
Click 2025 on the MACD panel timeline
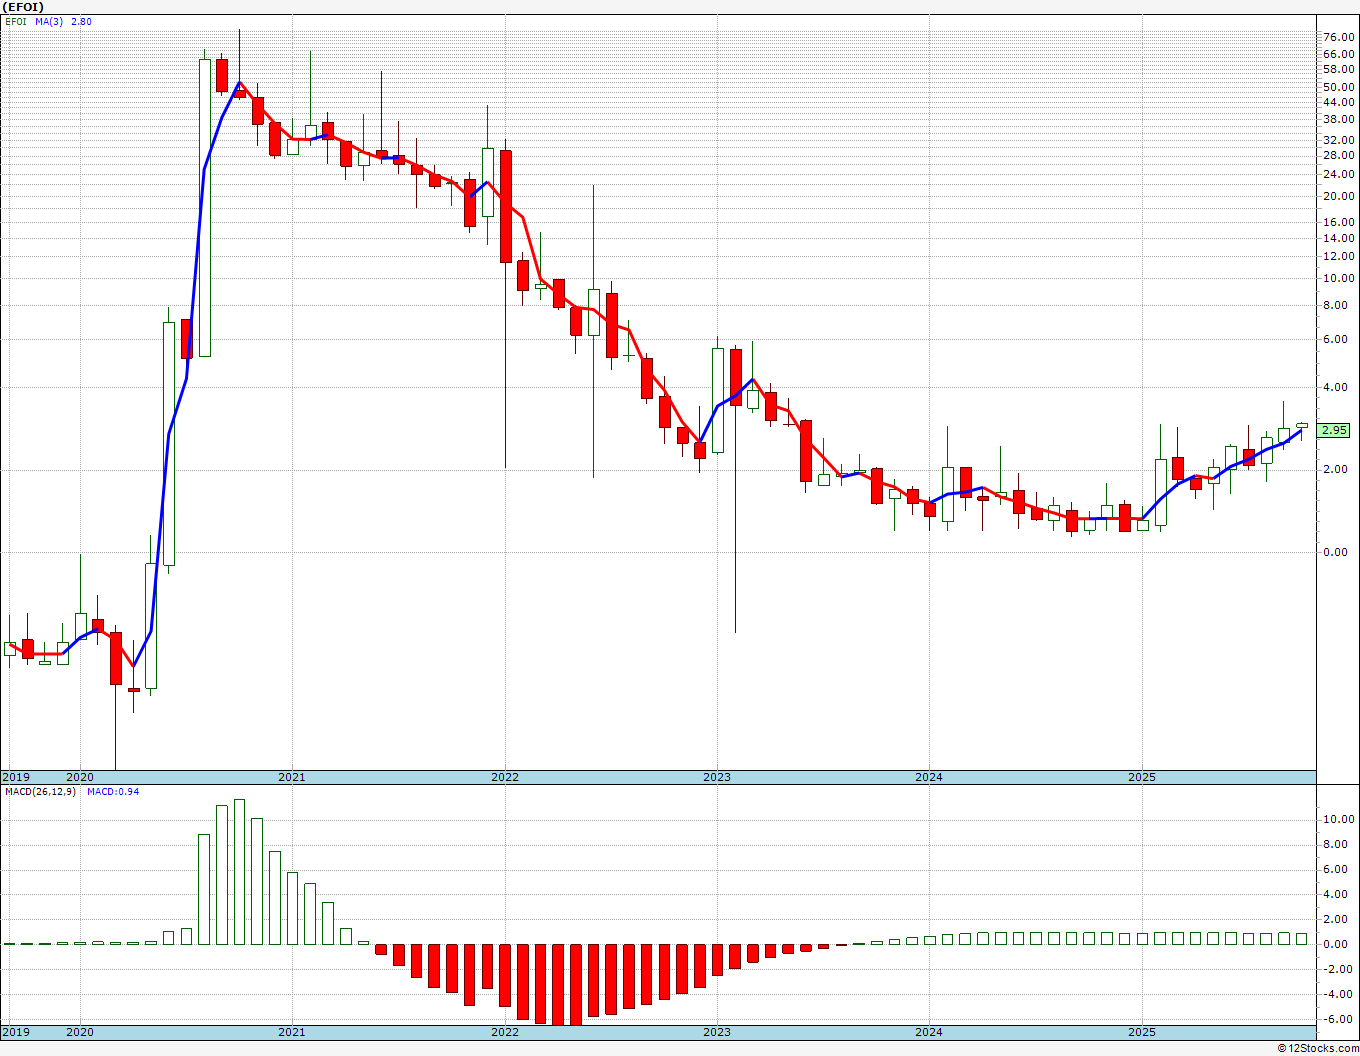coord(1141,1032)
